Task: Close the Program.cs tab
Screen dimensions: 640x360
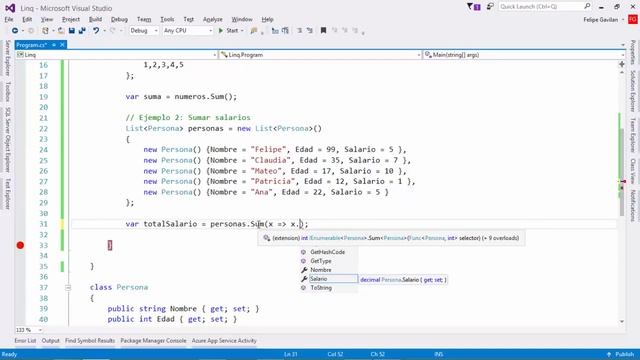Action: click(x=62, y=45)
